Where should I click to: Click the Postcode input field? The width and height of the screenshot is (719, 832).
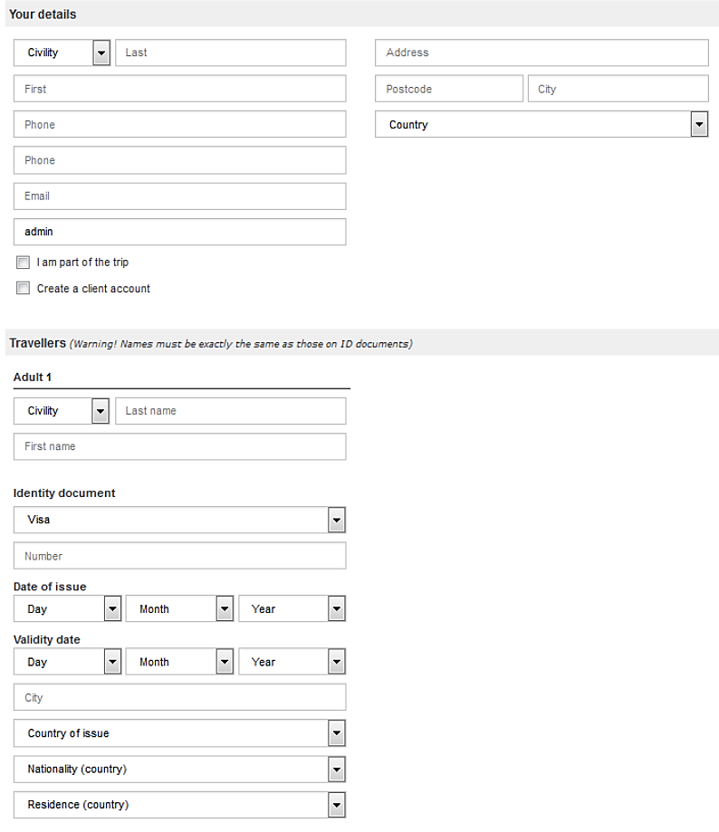(449, 89)
